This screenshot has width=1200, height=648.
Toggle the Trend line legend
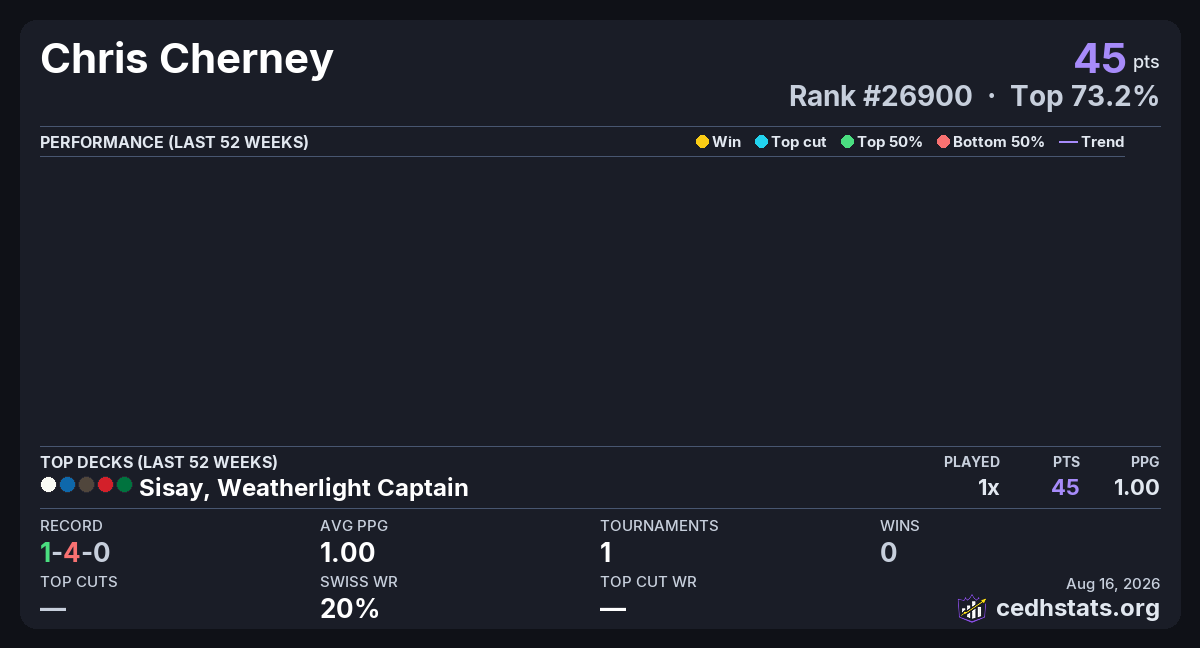pyautogui.click(x=1091, y=142)
